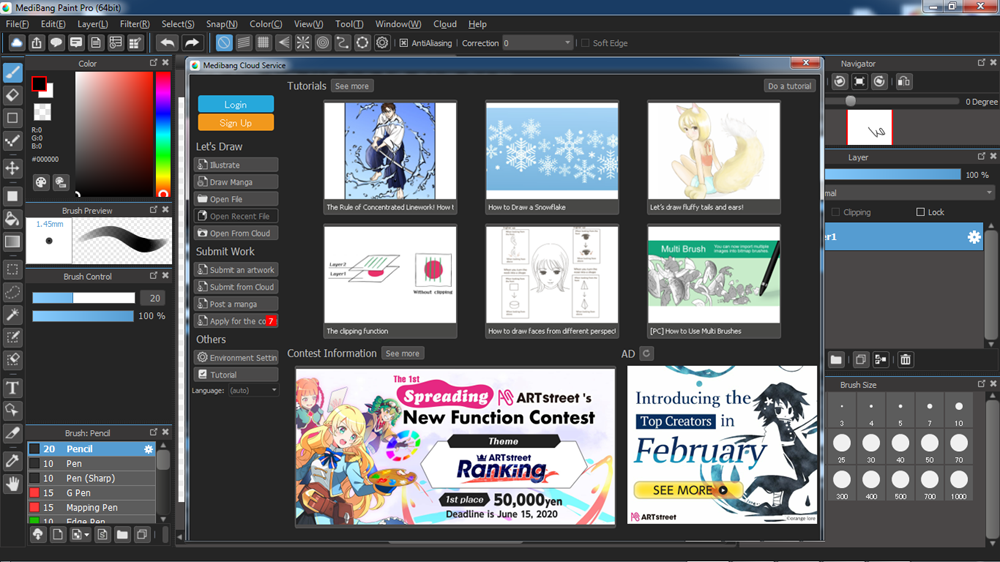Open the Layer menu
The height and width of the screenshot is (562, 1000).
(x=92, y=24)
